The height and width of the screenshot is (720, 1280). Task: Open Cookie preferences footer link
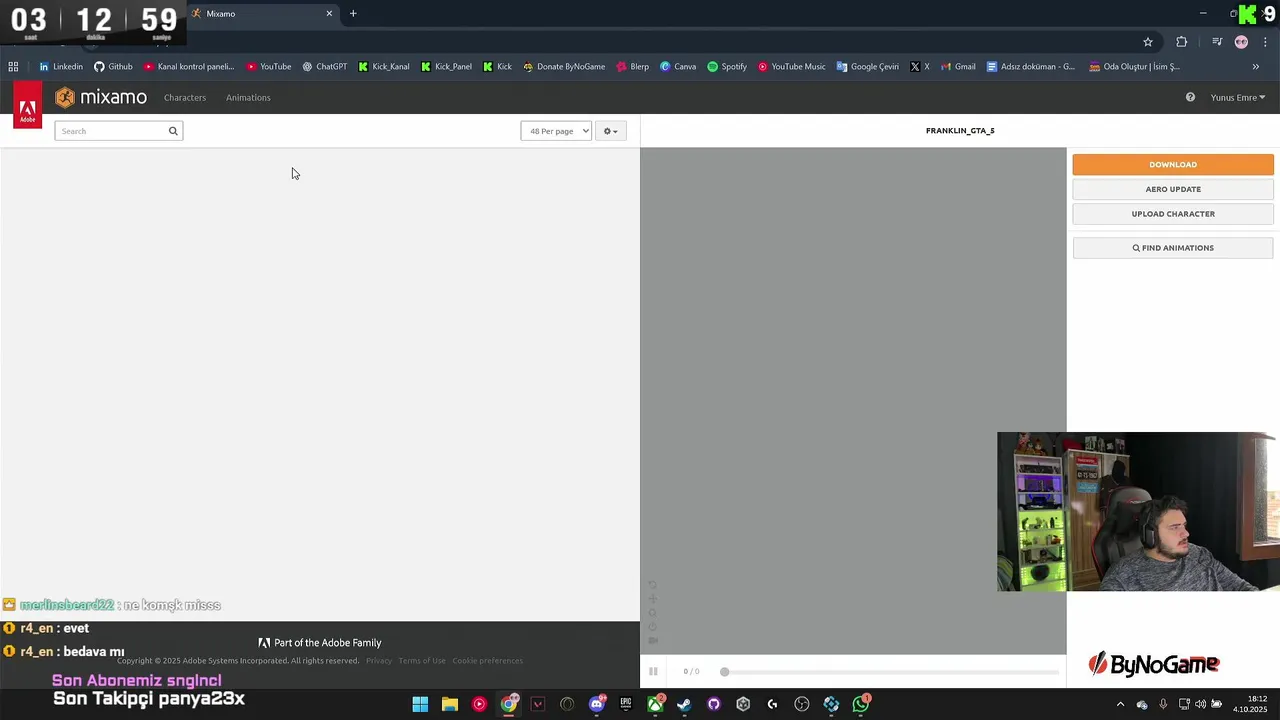point(488,661)
